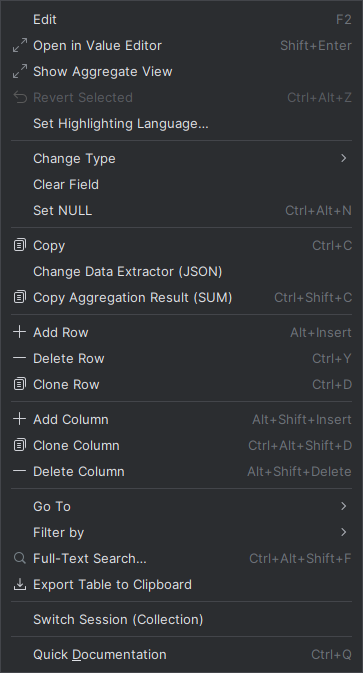Click the copy icon beside Copy Aggregation Result

pyautogui.click(x=20, y=297)
